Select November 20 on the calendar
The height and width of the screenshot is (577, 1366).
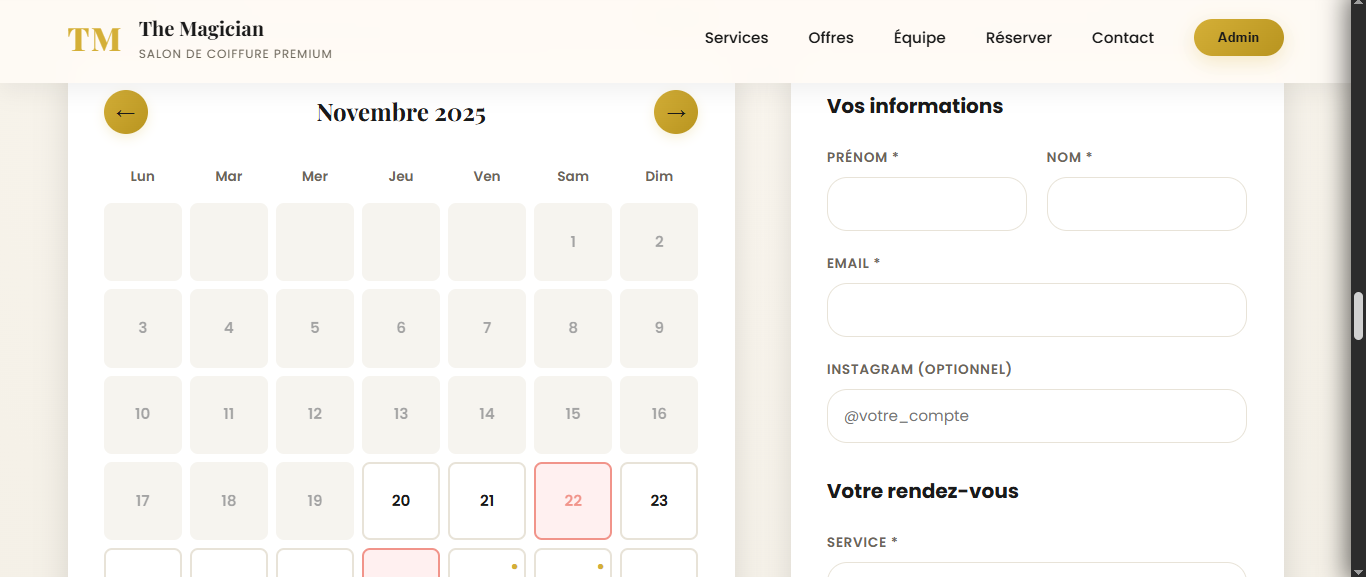400,501
